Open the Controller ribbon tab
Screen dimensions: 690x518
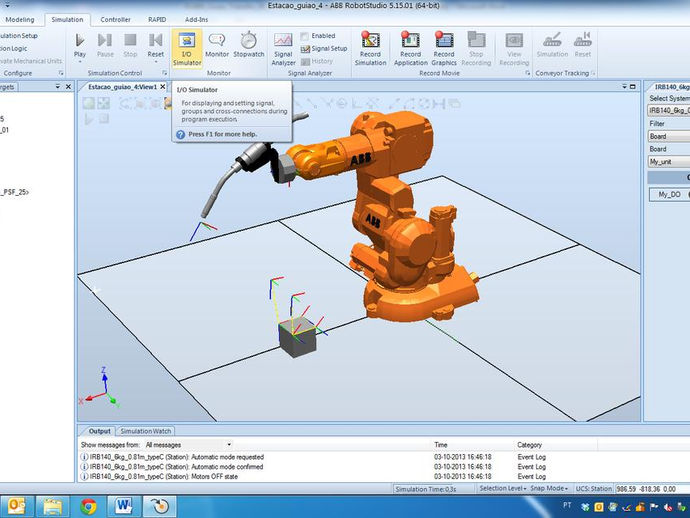coord(115,19)
